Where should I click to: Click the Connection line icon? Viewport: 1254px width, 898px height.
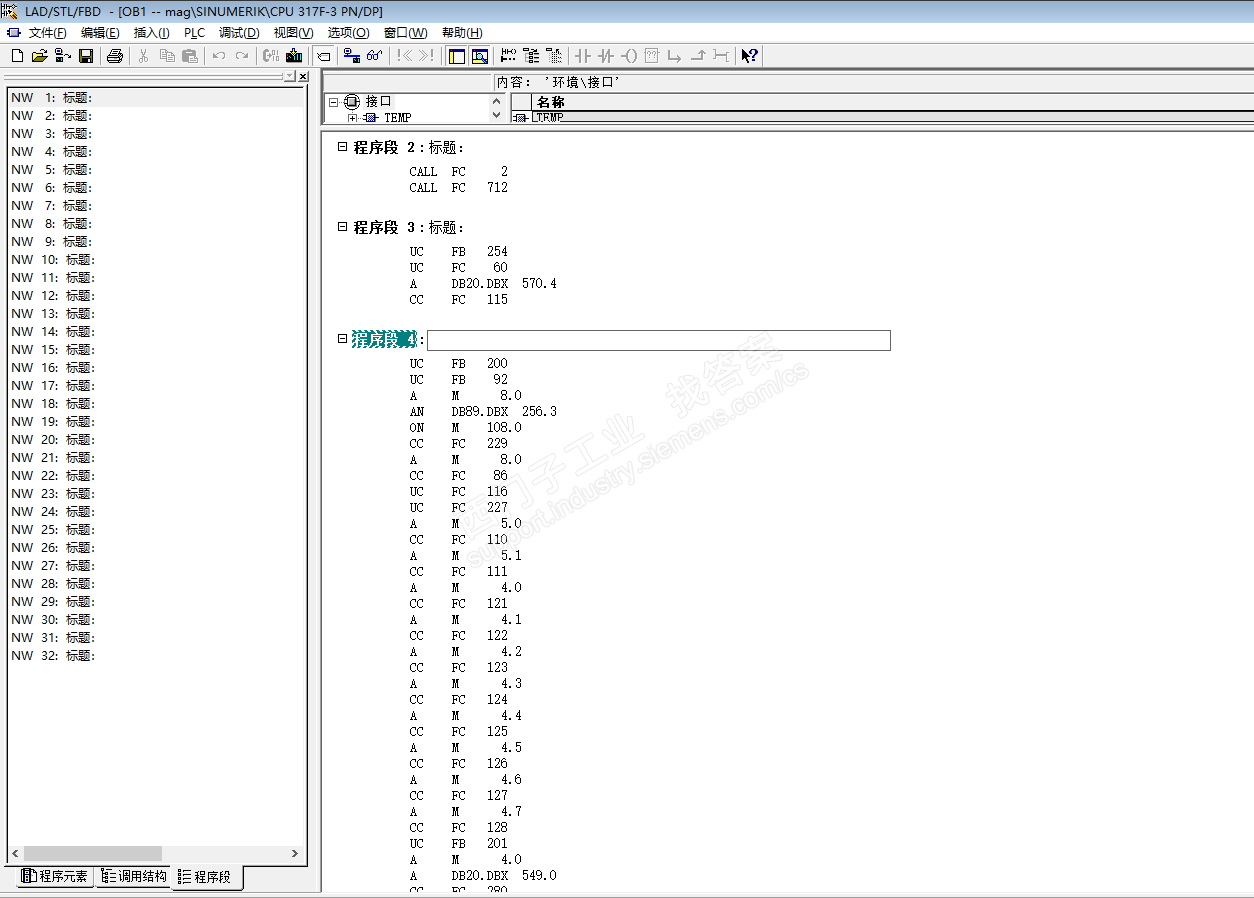[721, 56]
